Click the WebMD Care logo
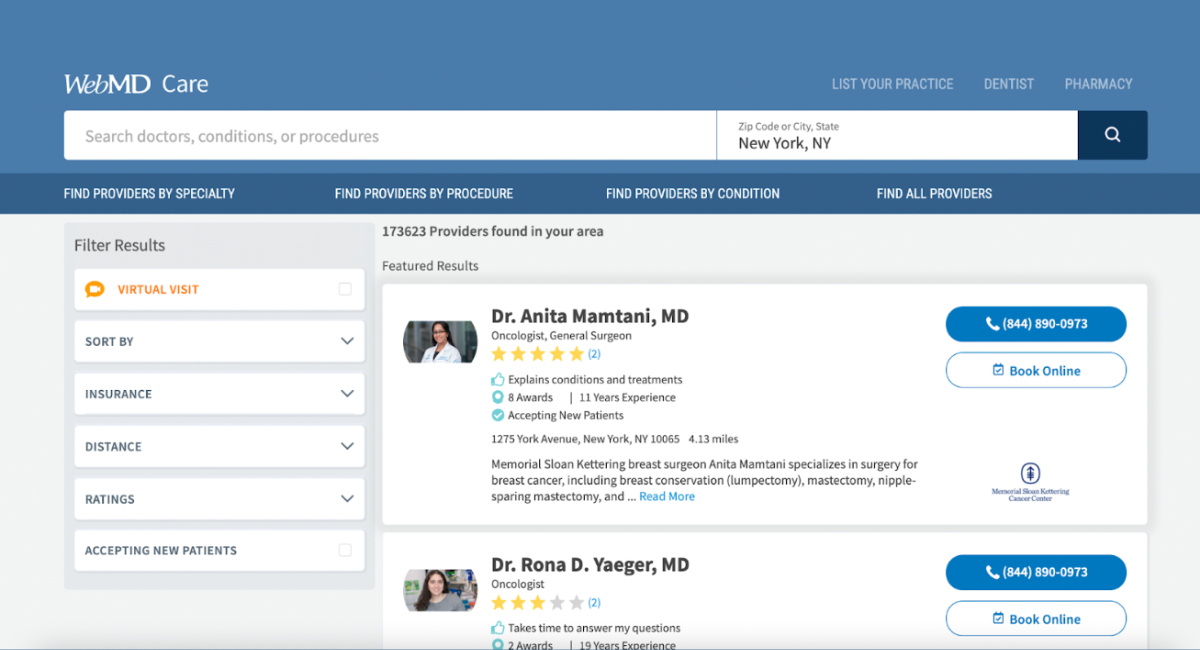Viewport: 1200px width, 650px height. 135,84
